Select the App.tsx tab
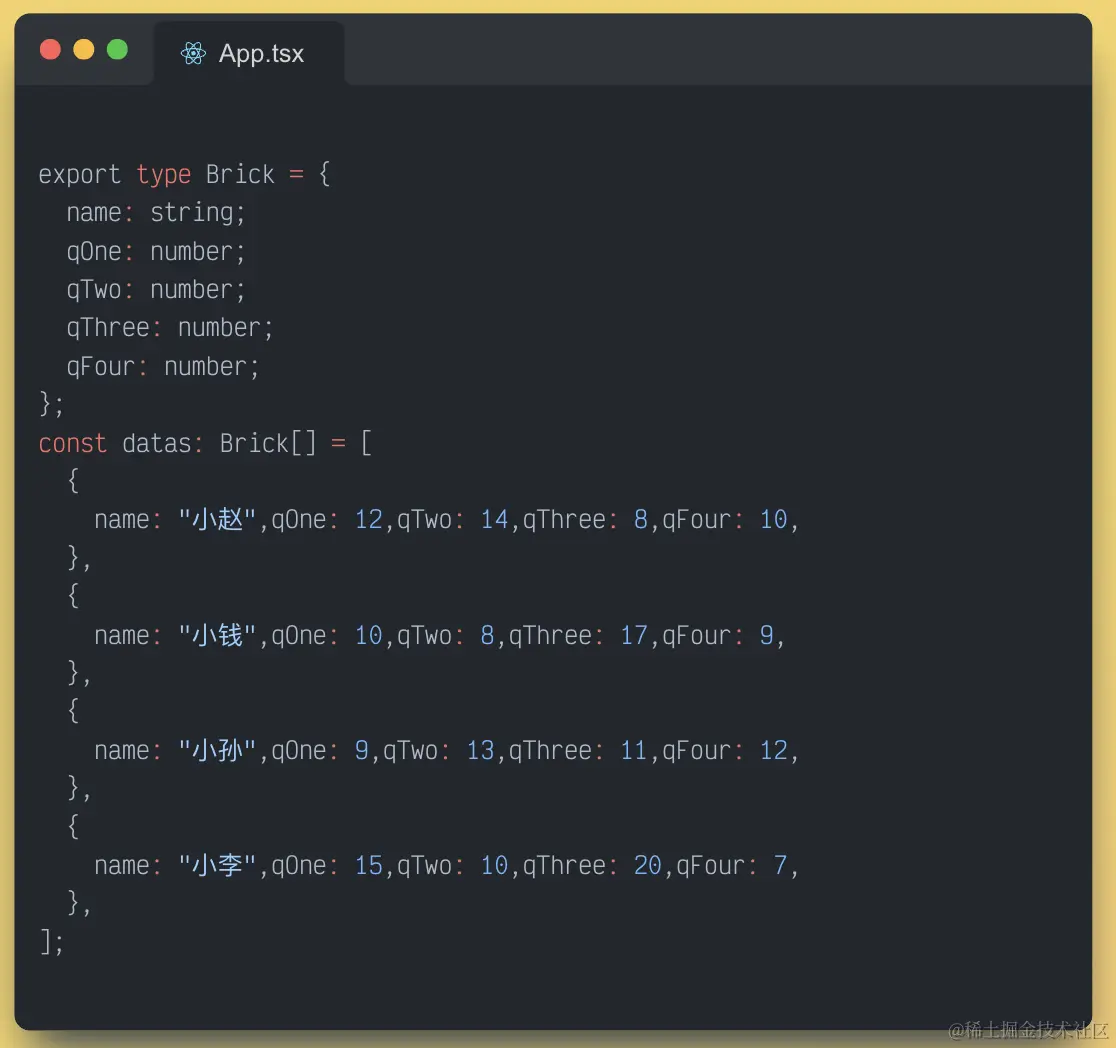This screenshot has width=1116, height=1048. 249,53
